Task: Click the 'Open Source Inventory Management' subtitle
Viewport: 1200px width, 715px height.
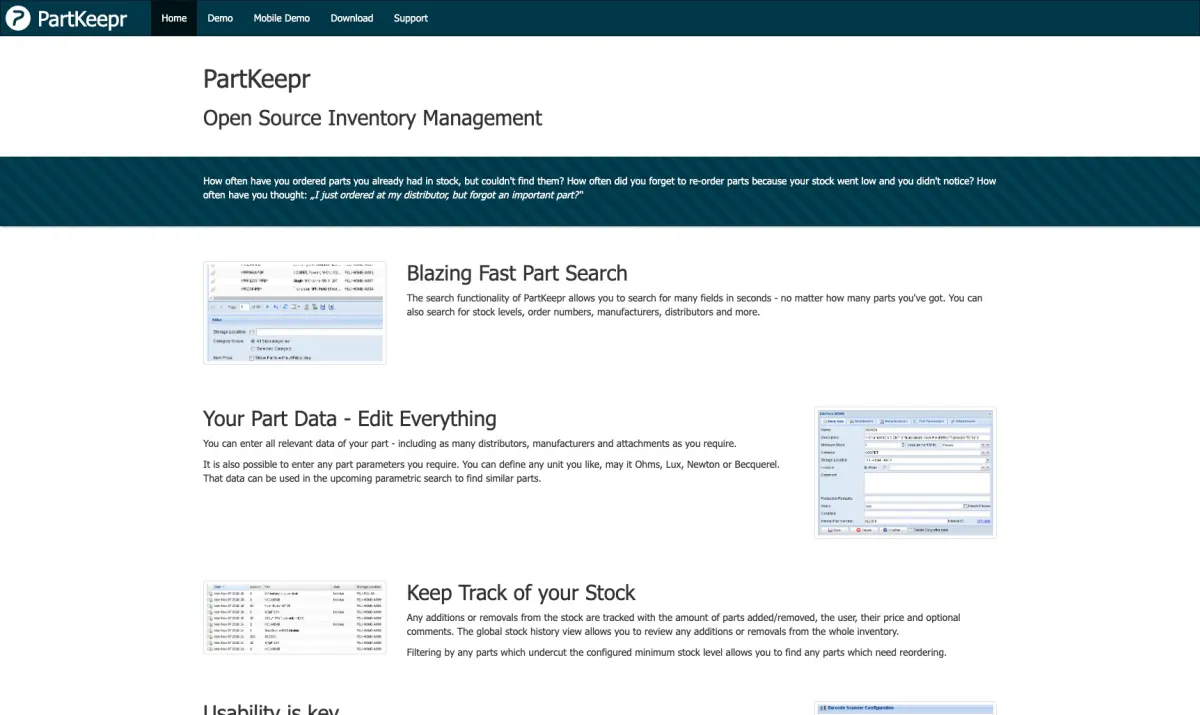Action: (372, 118)
